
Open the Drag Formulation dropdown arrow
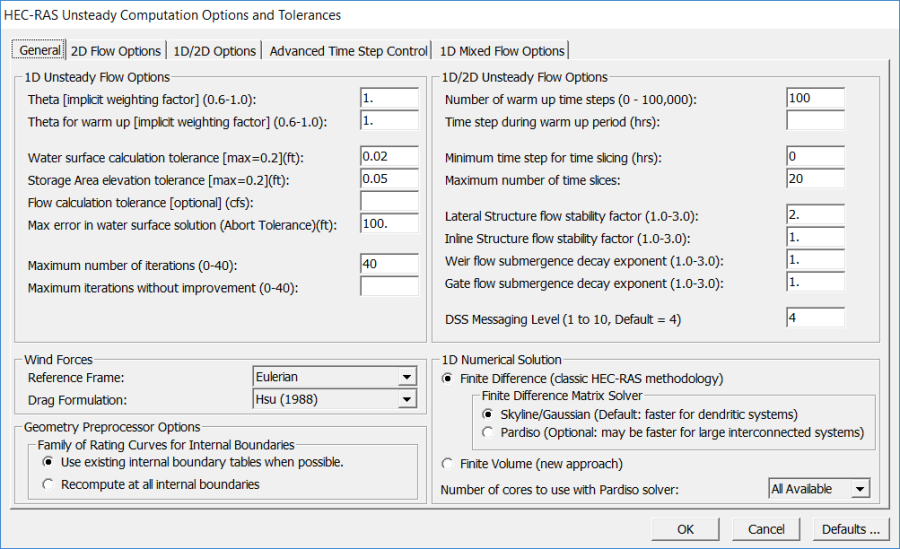tap(407, 399)
